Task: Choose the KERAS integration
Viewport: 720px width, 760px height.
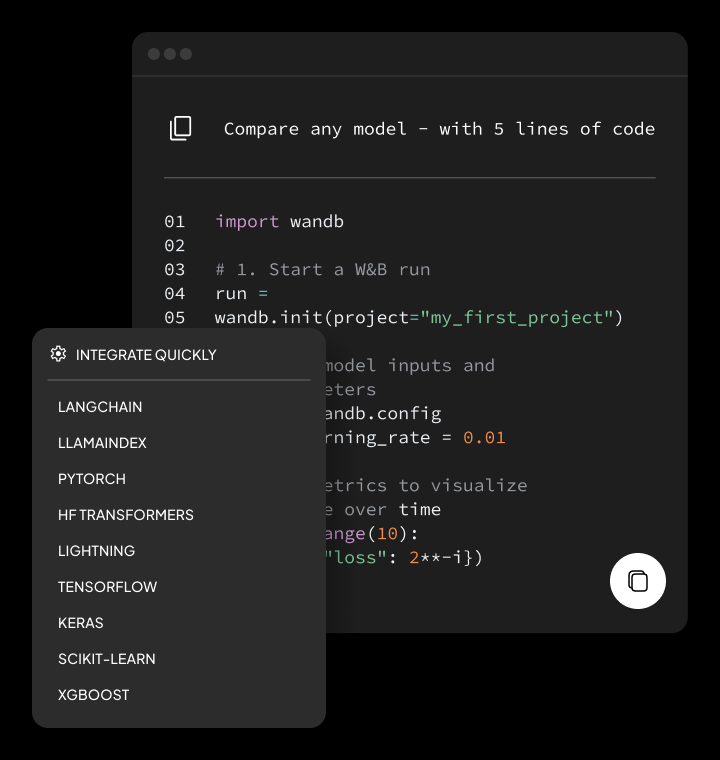Action: pos(80,623)
